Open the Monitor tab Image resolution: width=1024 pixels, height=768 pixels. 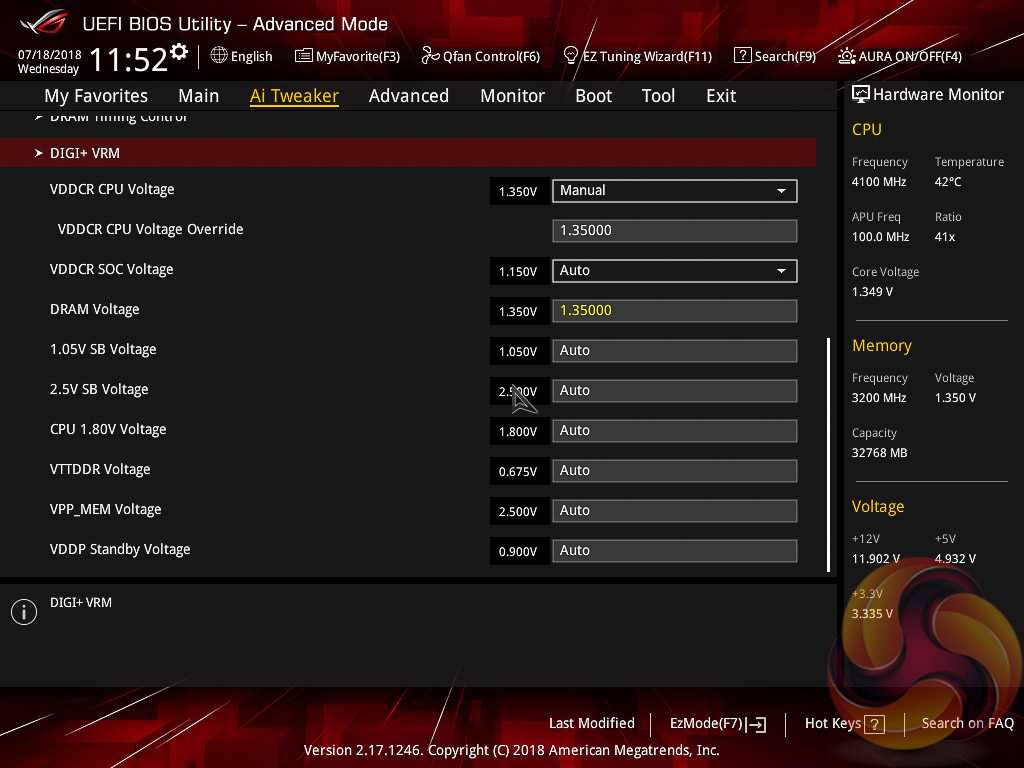click(x=513, y=96)
